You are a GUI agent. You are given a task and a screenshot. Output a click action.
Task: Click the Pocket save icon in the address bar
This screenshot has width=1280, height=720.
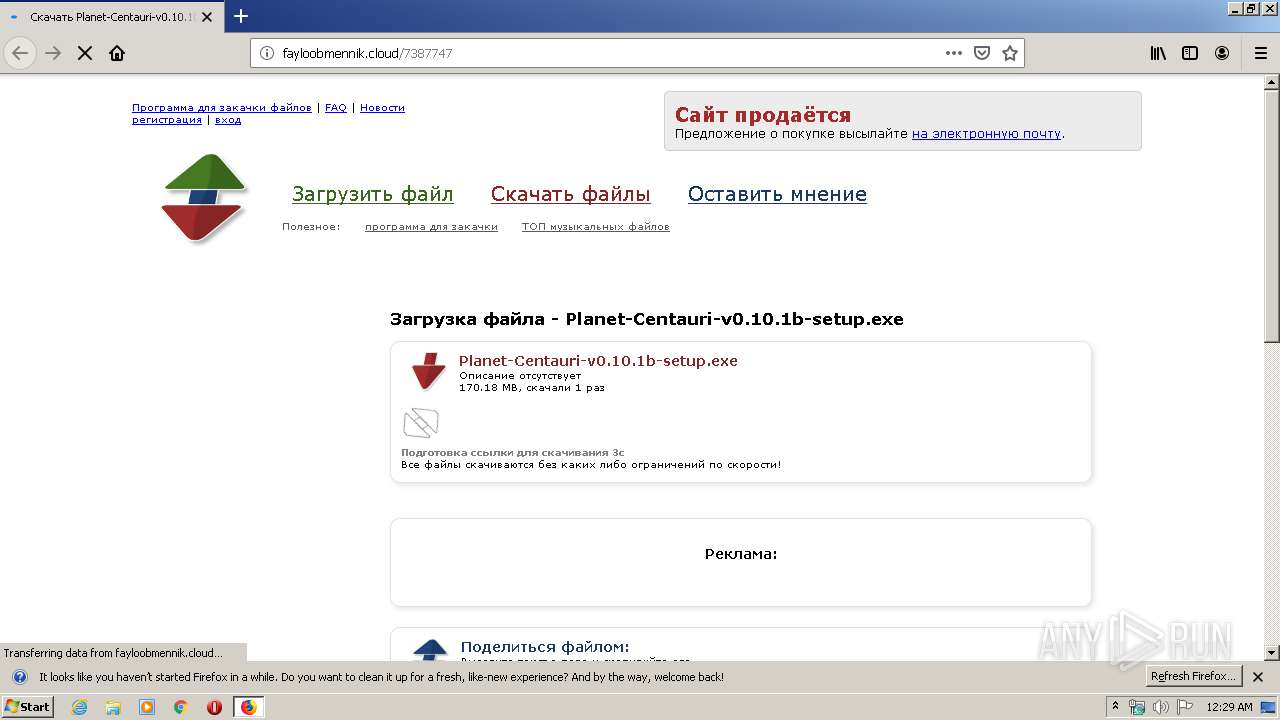point(982,53)
